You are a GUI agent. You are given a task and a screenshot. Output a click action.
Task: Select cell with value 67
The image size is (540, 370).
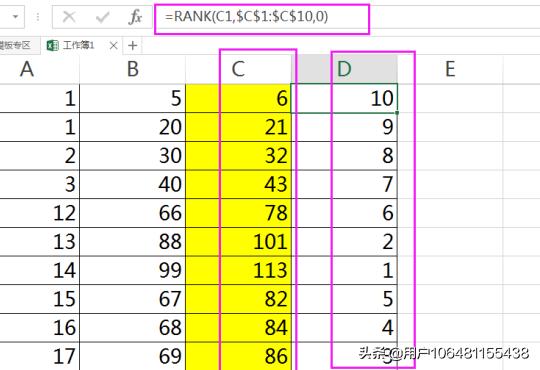point(133,299)
